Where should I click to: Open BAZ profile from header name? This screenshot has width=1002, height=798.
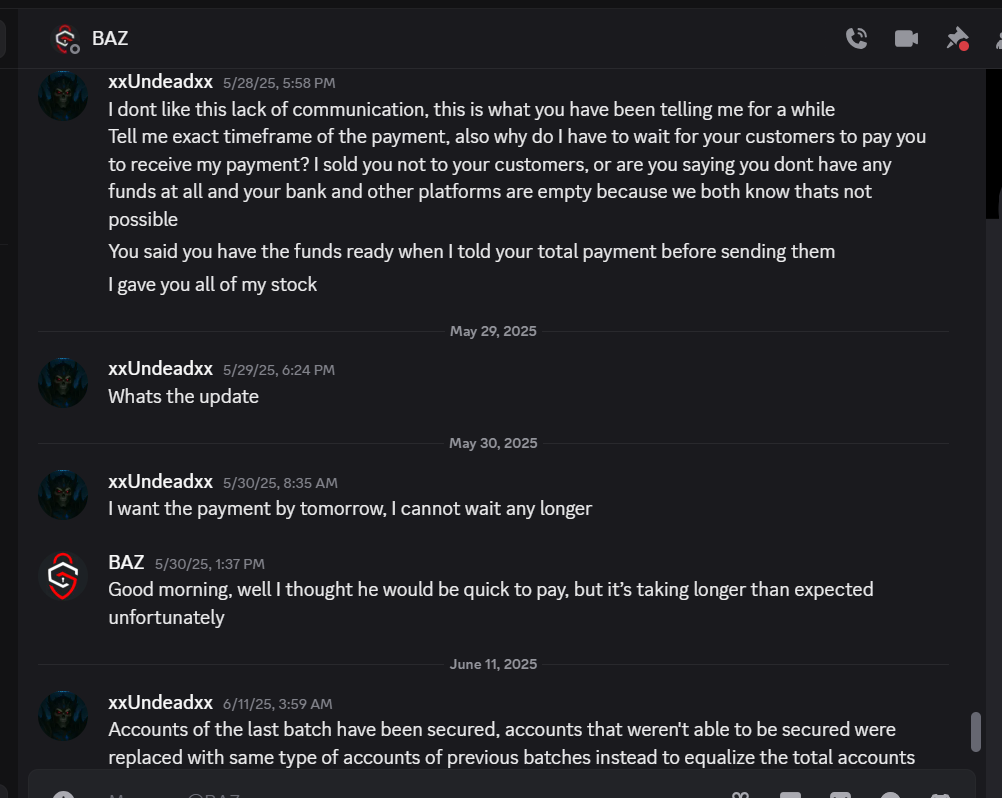110,38
